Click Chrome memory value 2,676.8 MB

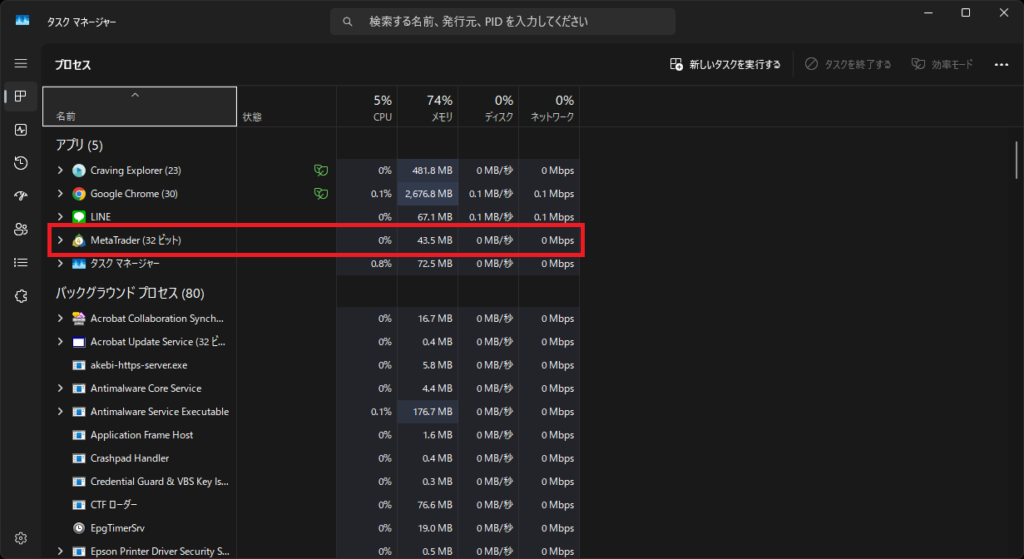(x=428, y=194)
